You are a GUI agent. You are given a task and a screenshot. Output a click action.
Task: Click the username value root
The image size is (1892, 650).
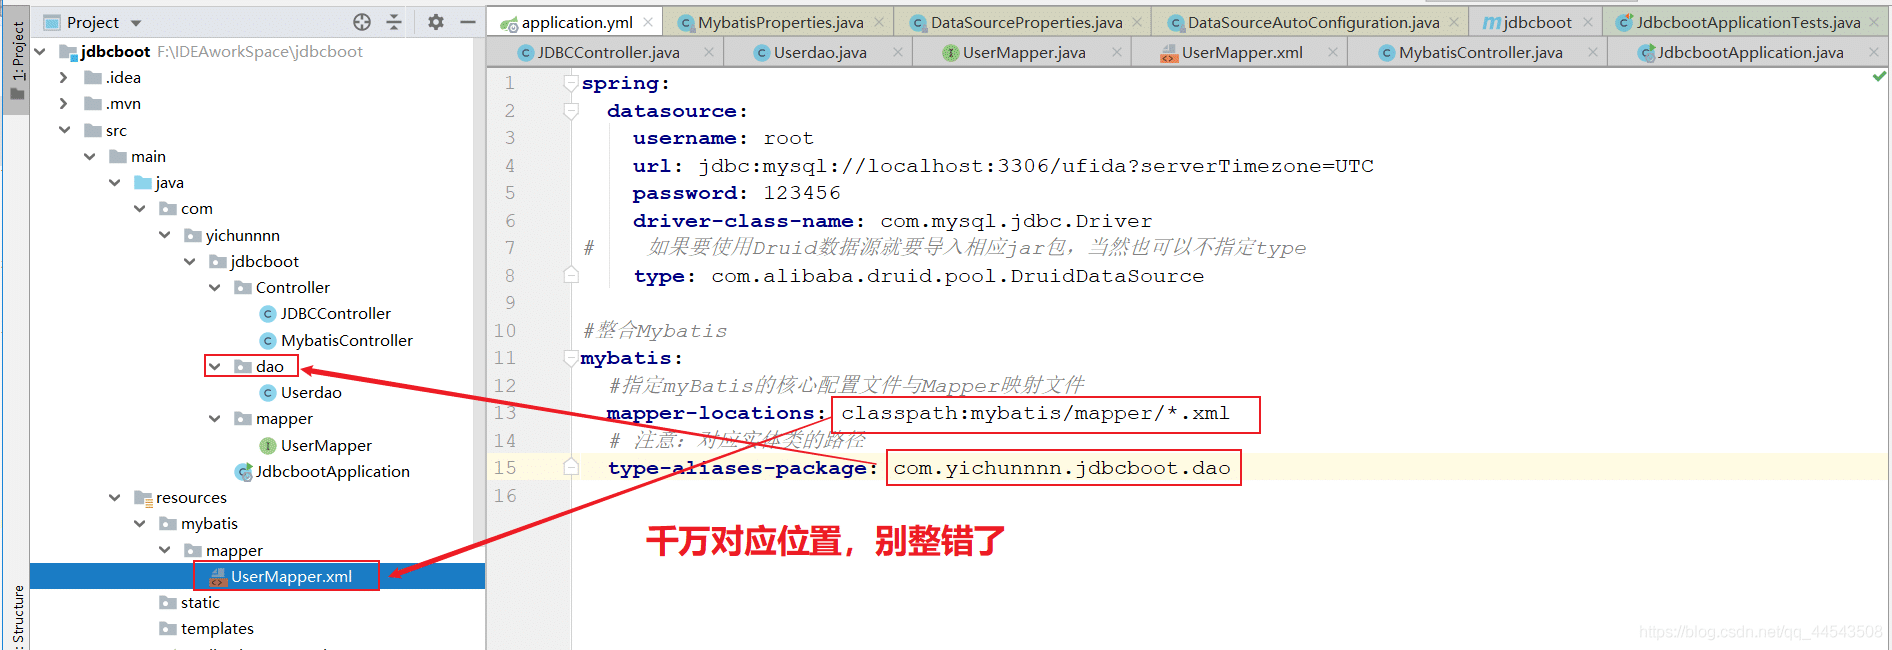[x=789, y=138]
